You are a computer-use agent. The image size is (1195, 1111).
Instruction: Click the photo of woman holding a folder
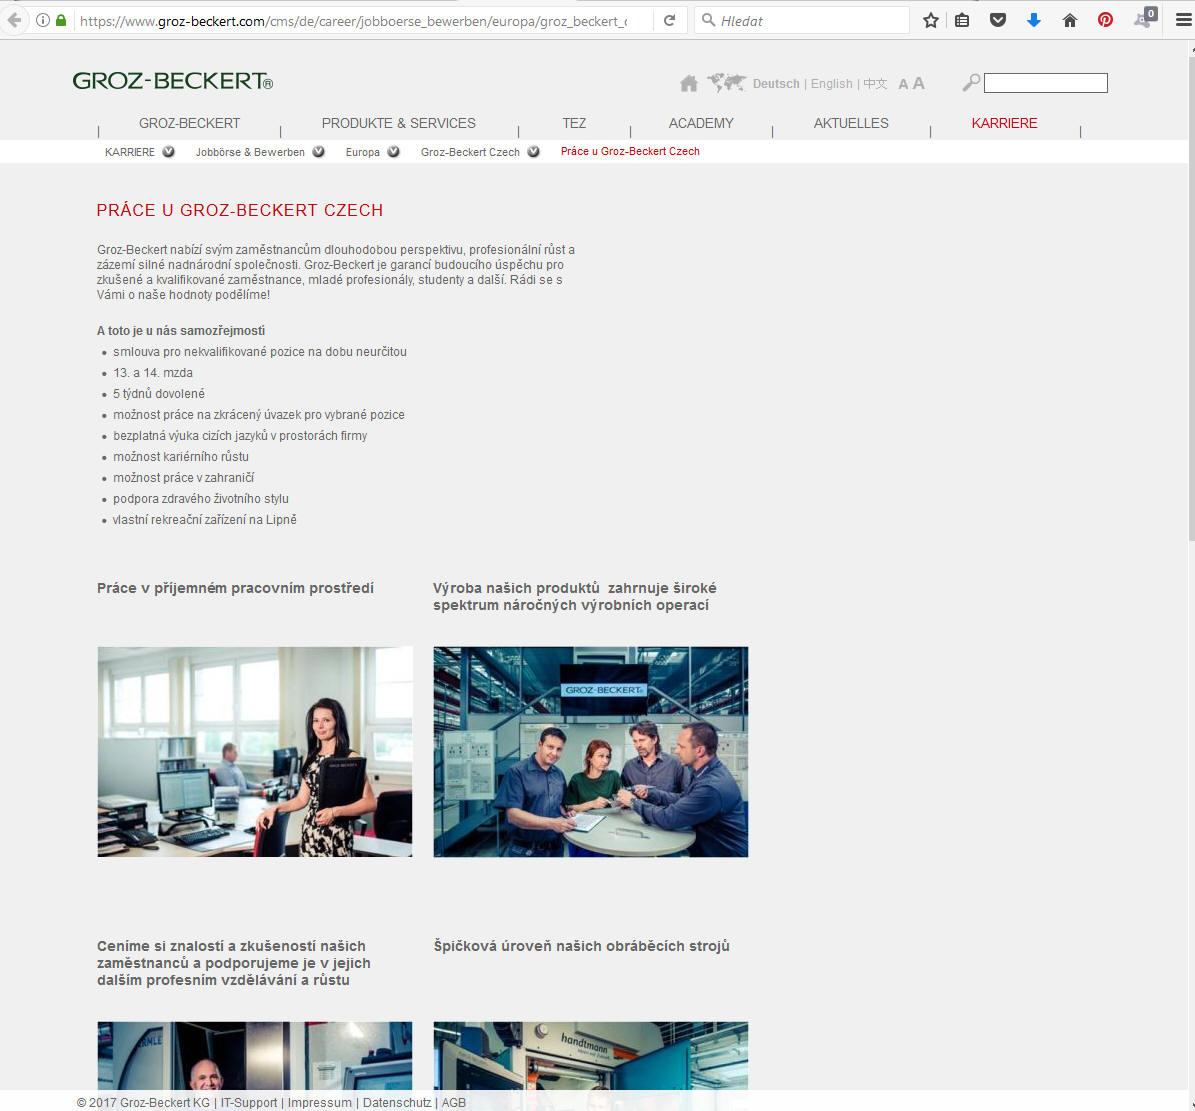[255, 751]
